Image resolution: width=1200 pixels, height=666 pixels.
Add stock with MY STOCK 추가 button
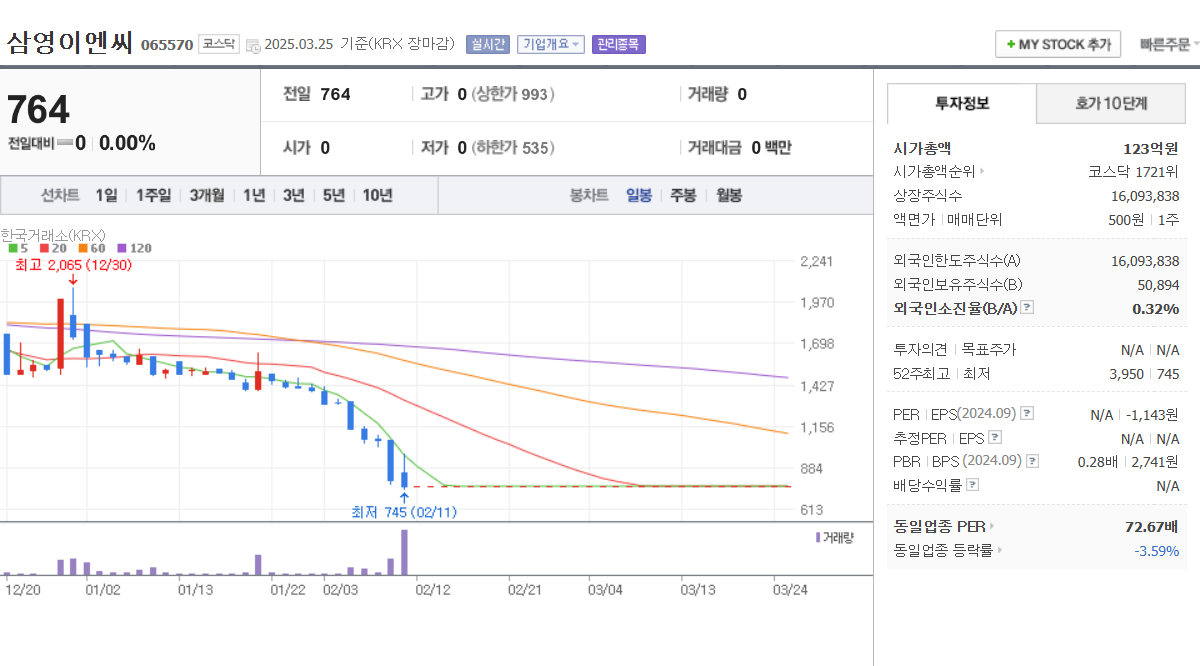click(1058, 45)
